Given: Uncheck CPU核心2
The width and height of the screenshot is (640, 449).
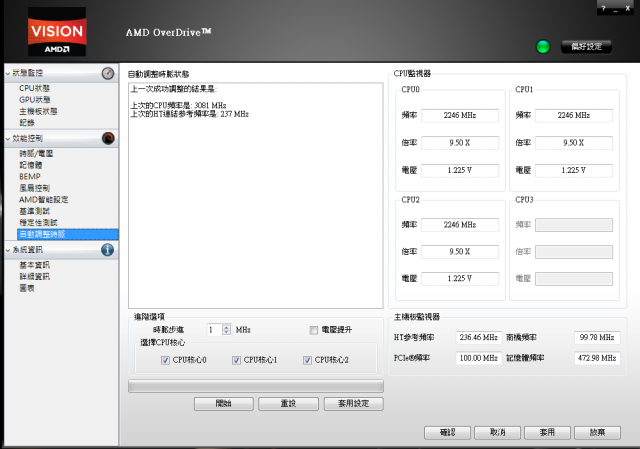Looking at the screenshot, I should click(x=307, y=360).
